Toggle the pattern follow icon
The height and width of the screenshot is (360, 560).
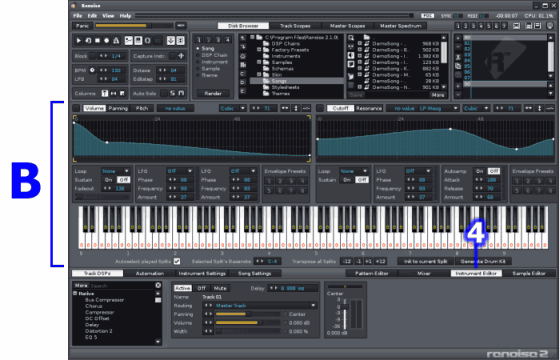click(x=129, y=40)
